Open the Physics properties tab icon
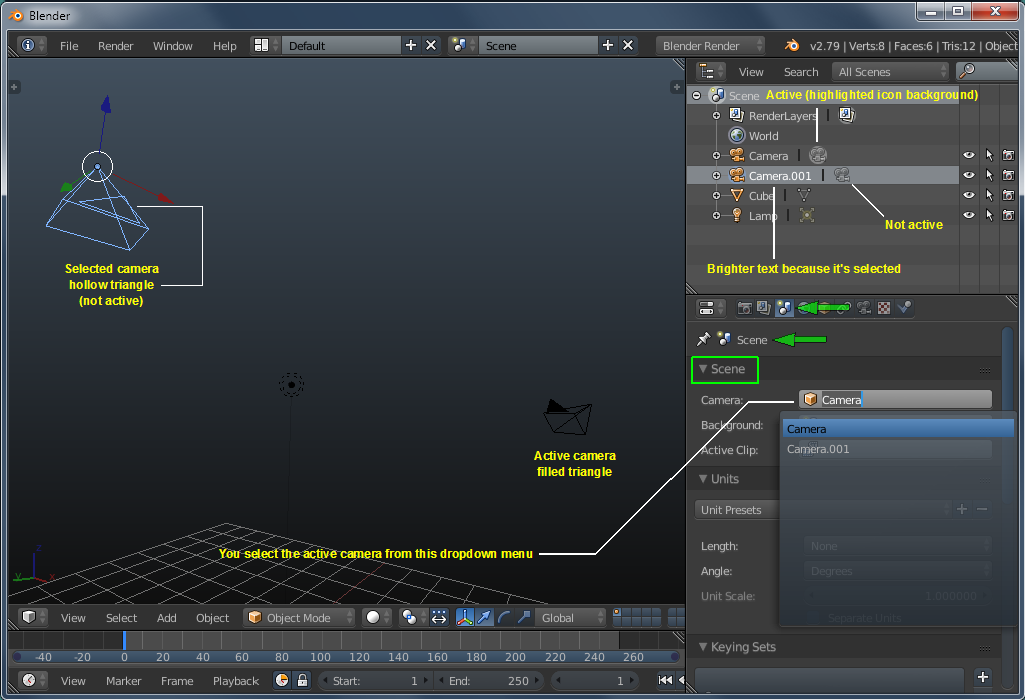This screenshot has width=1025, height=700. [904, 308]
